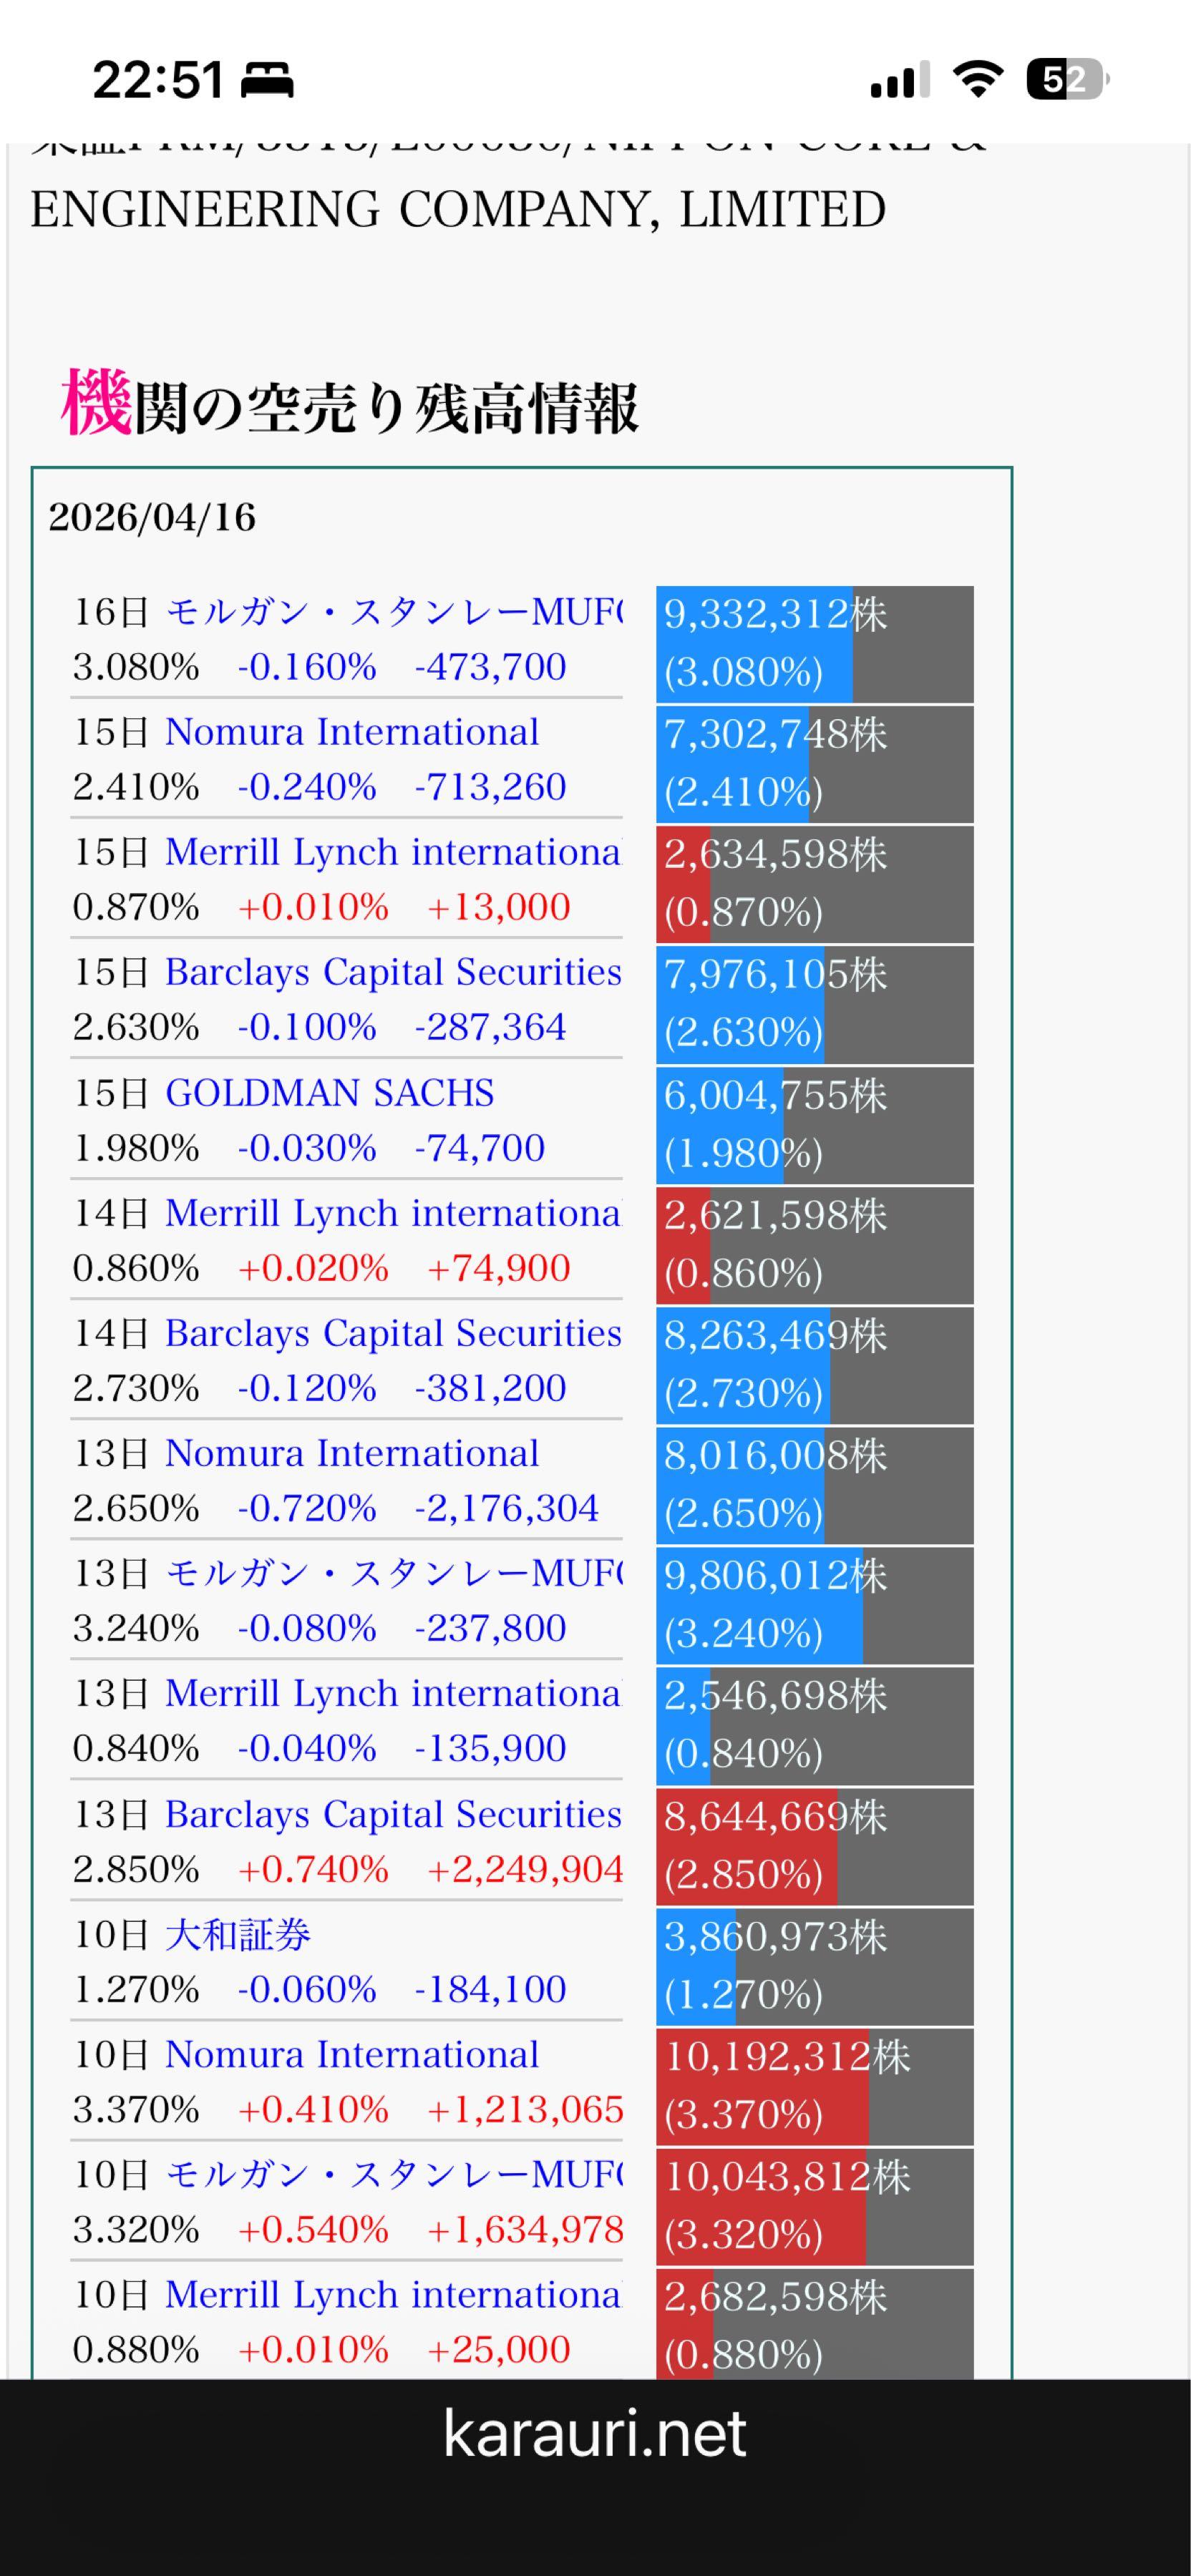This screenshot has height=2576, width=1191.
Task: Tap the Wi-Fi status icon
Action: (978, 79)
